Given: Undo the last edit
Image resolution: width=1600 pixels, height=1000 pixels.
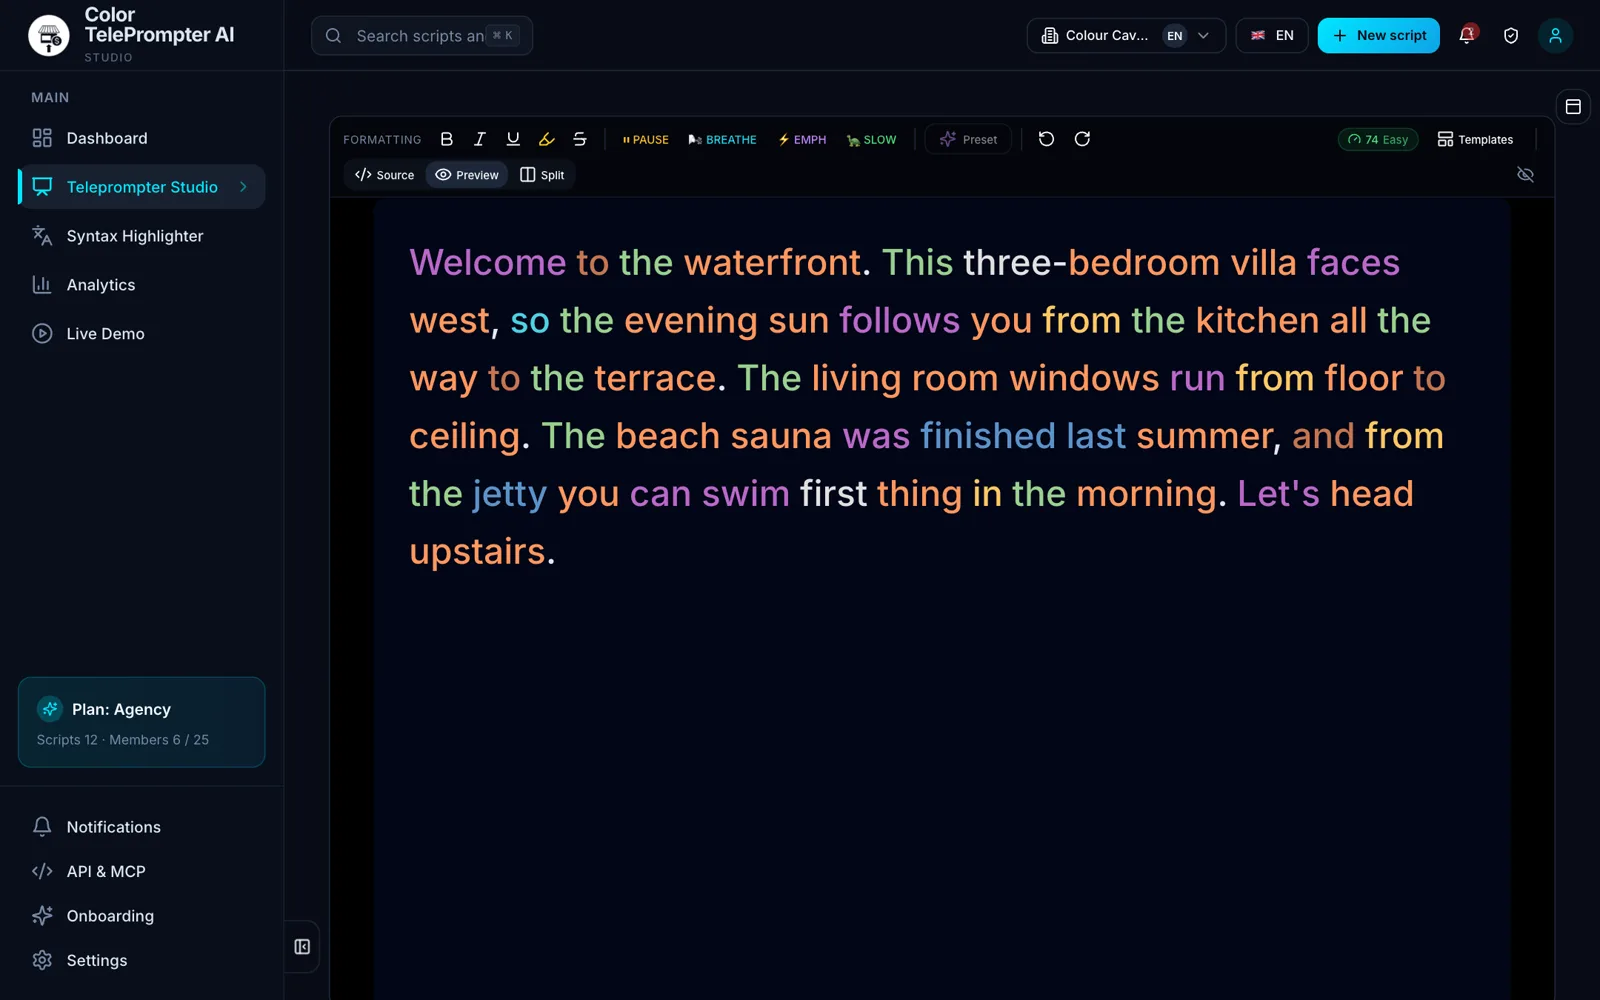Looking at the screenshot, I should pyautogui.click(x=1046, y=139).
